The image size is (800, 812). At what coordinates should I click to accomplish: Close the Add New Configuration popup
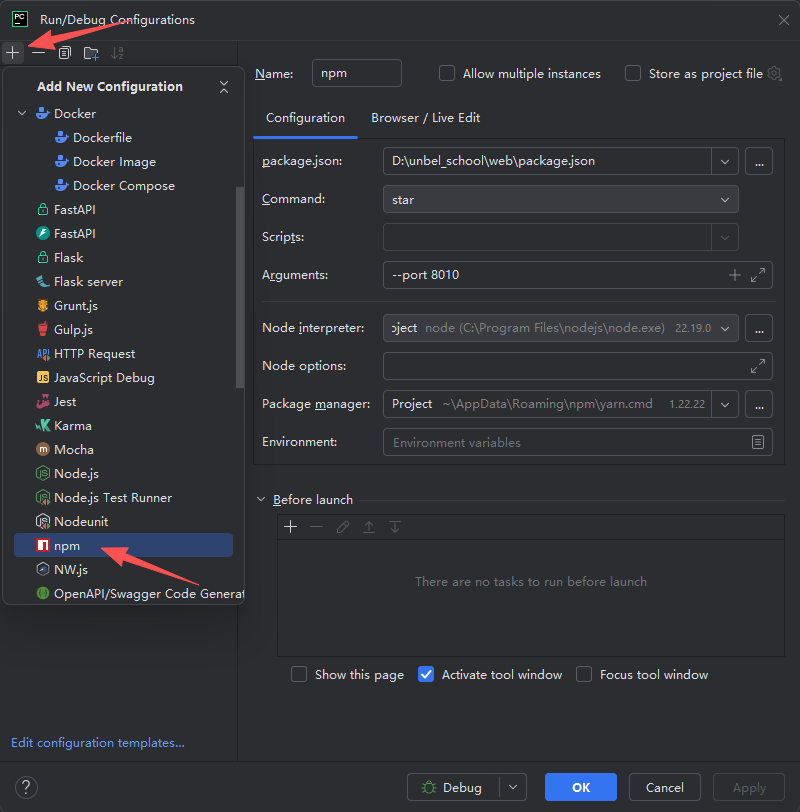click(224, 87)
